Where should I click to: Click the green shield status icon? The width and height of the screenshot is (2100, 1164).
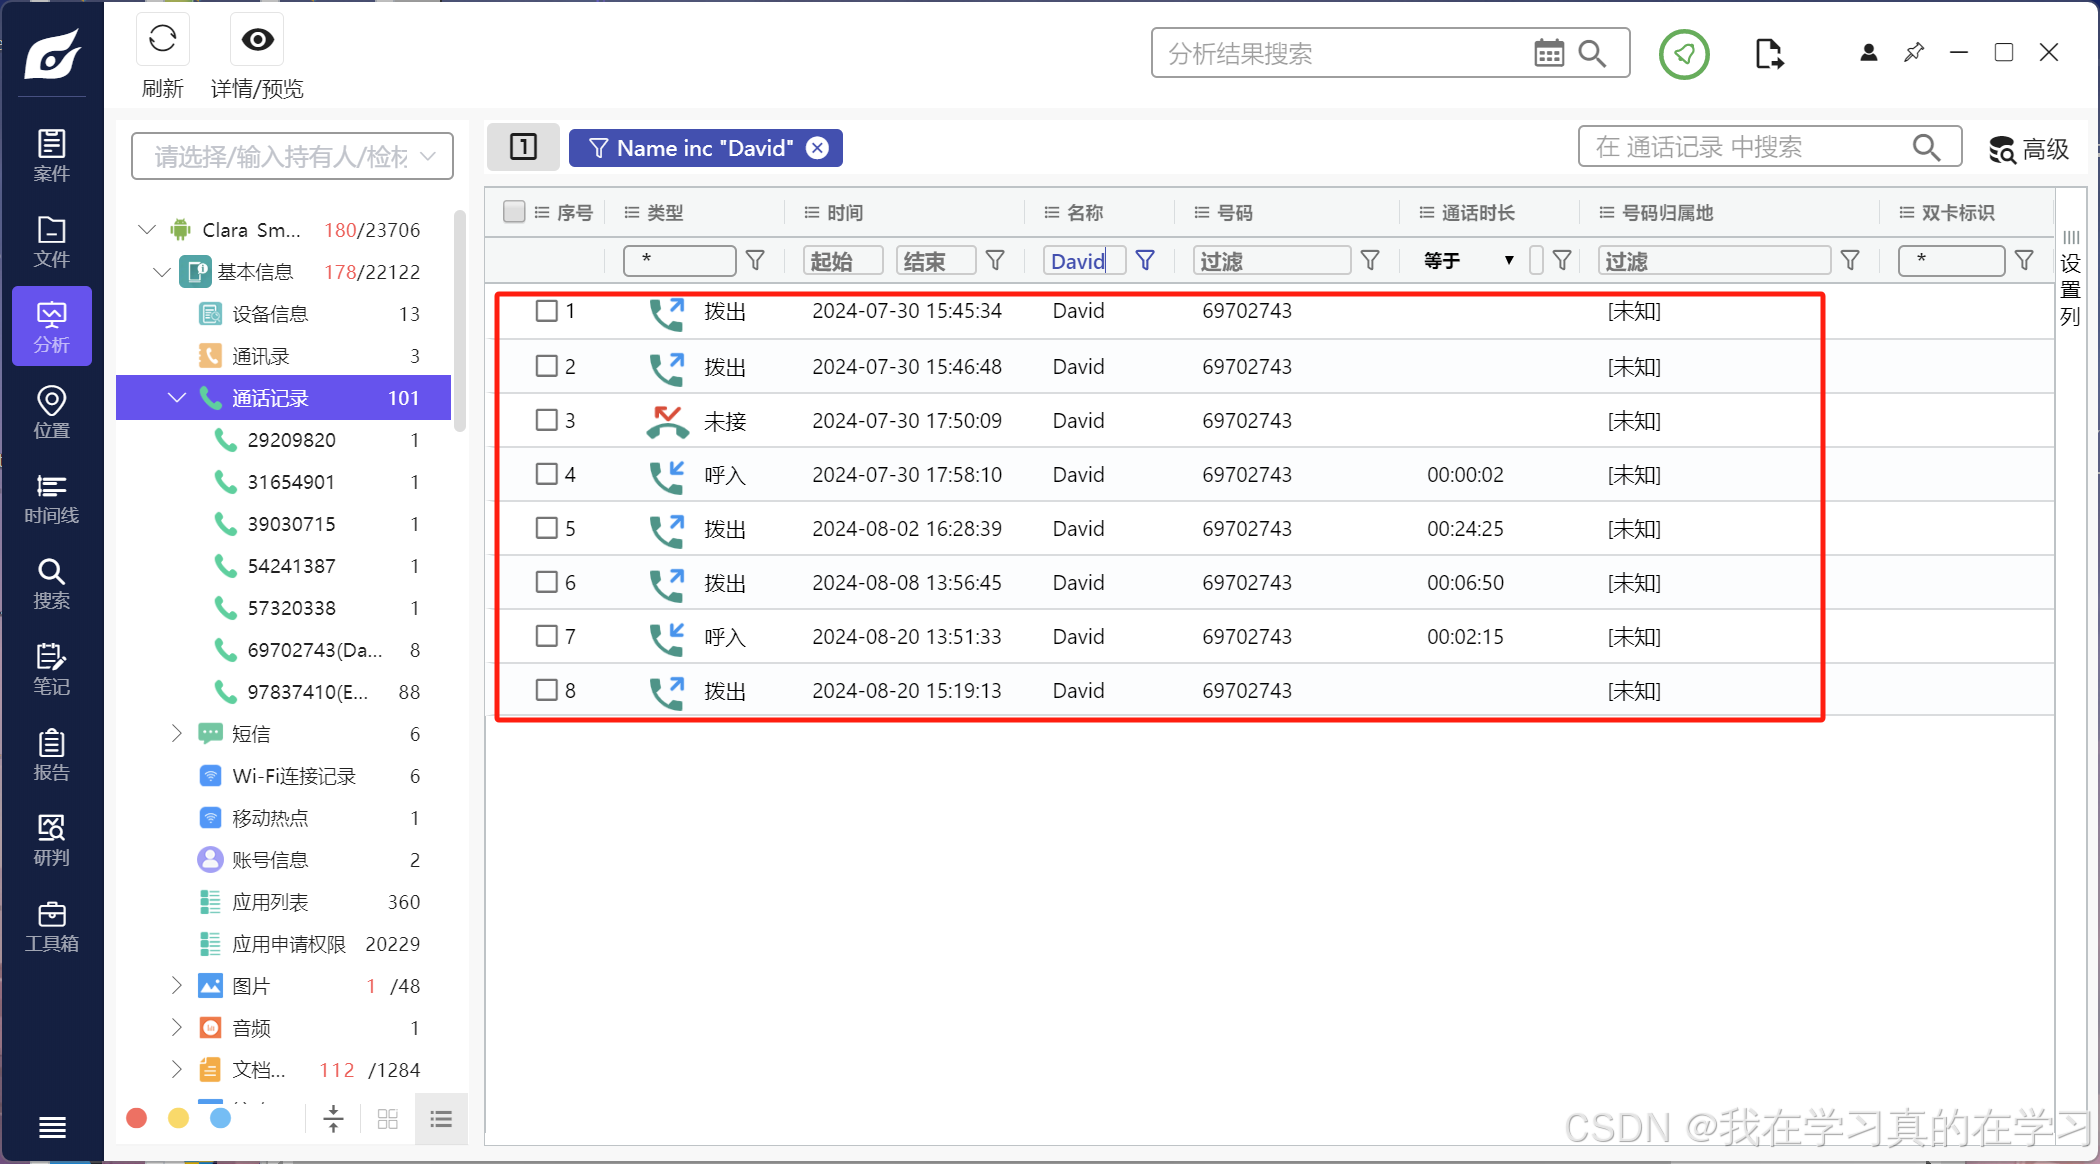pos(1684,54)
